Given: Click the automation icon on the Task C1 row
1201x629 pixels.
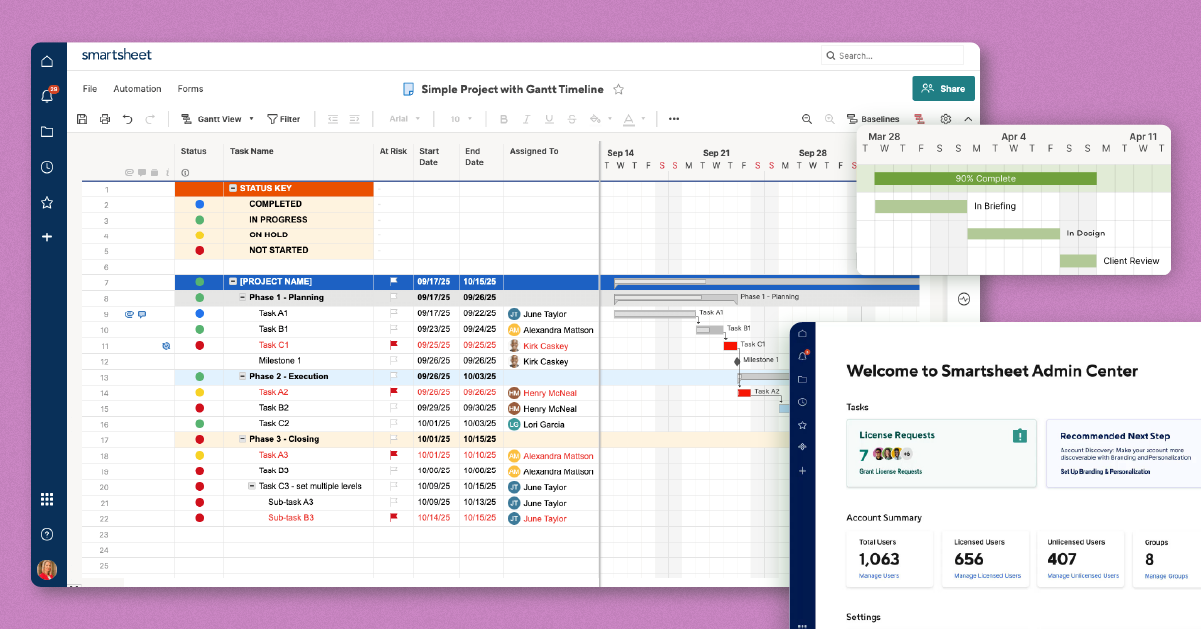Looking at the screenshot, I should [x=166, y=345].
